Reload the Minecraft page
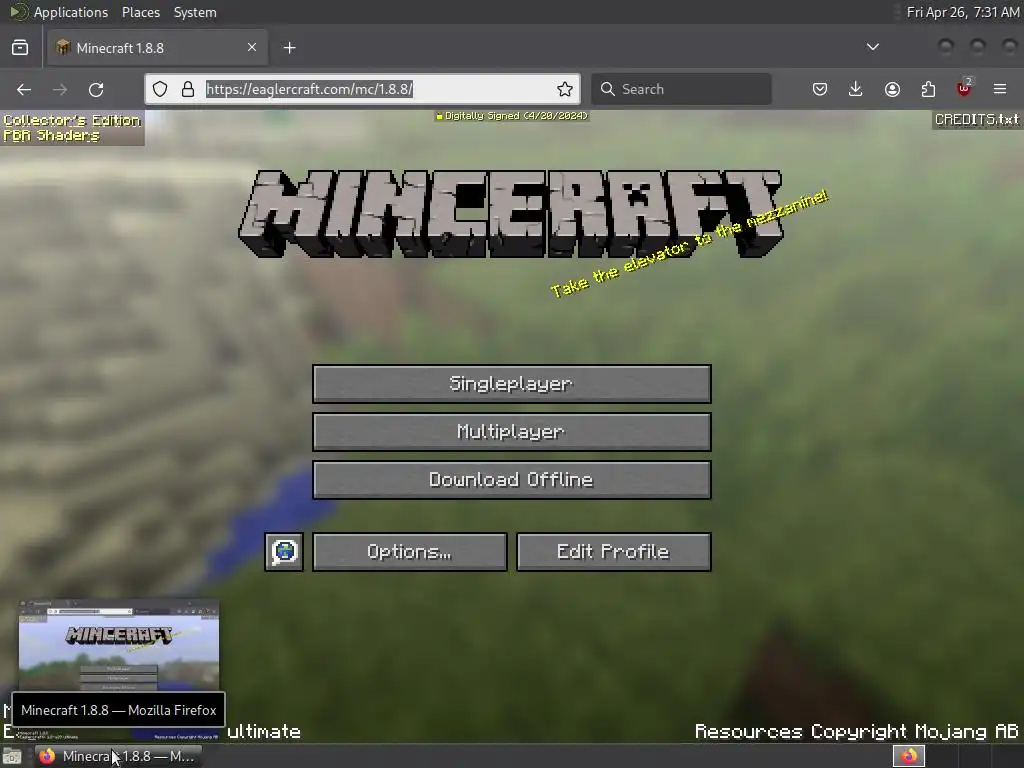The image size is (1024, 768). [x=96, y=89]
